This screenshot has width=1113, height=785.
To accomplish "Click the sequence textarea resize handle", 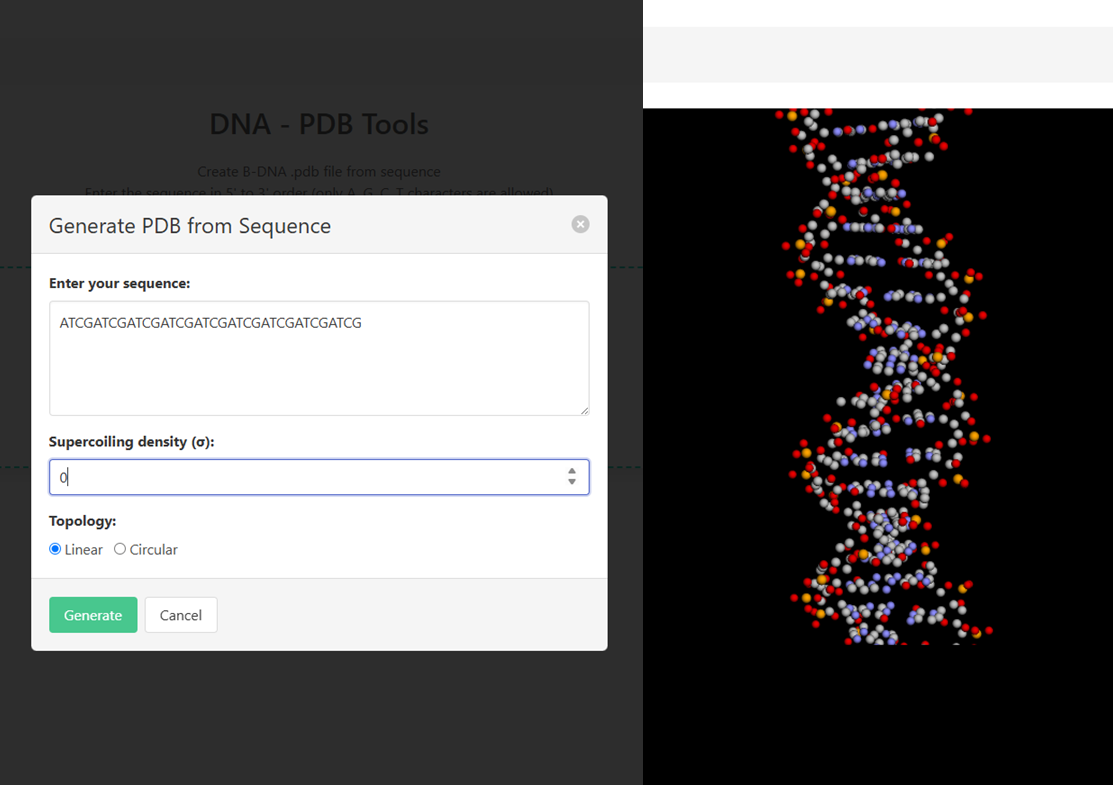I will tap(584, 410).
